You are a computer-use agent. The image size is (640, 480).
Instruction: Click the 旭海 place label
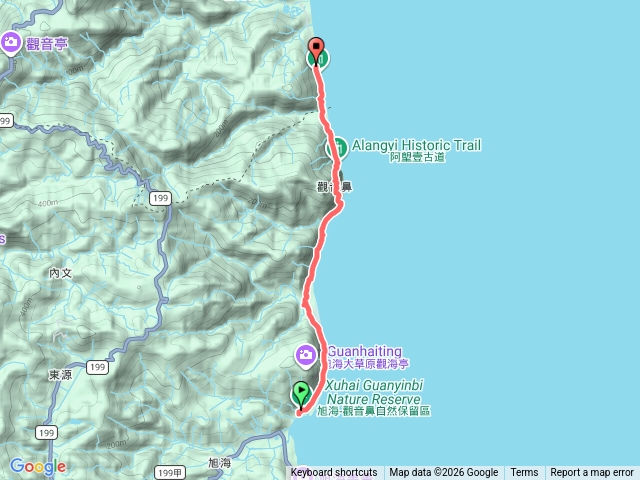point(220,463)
